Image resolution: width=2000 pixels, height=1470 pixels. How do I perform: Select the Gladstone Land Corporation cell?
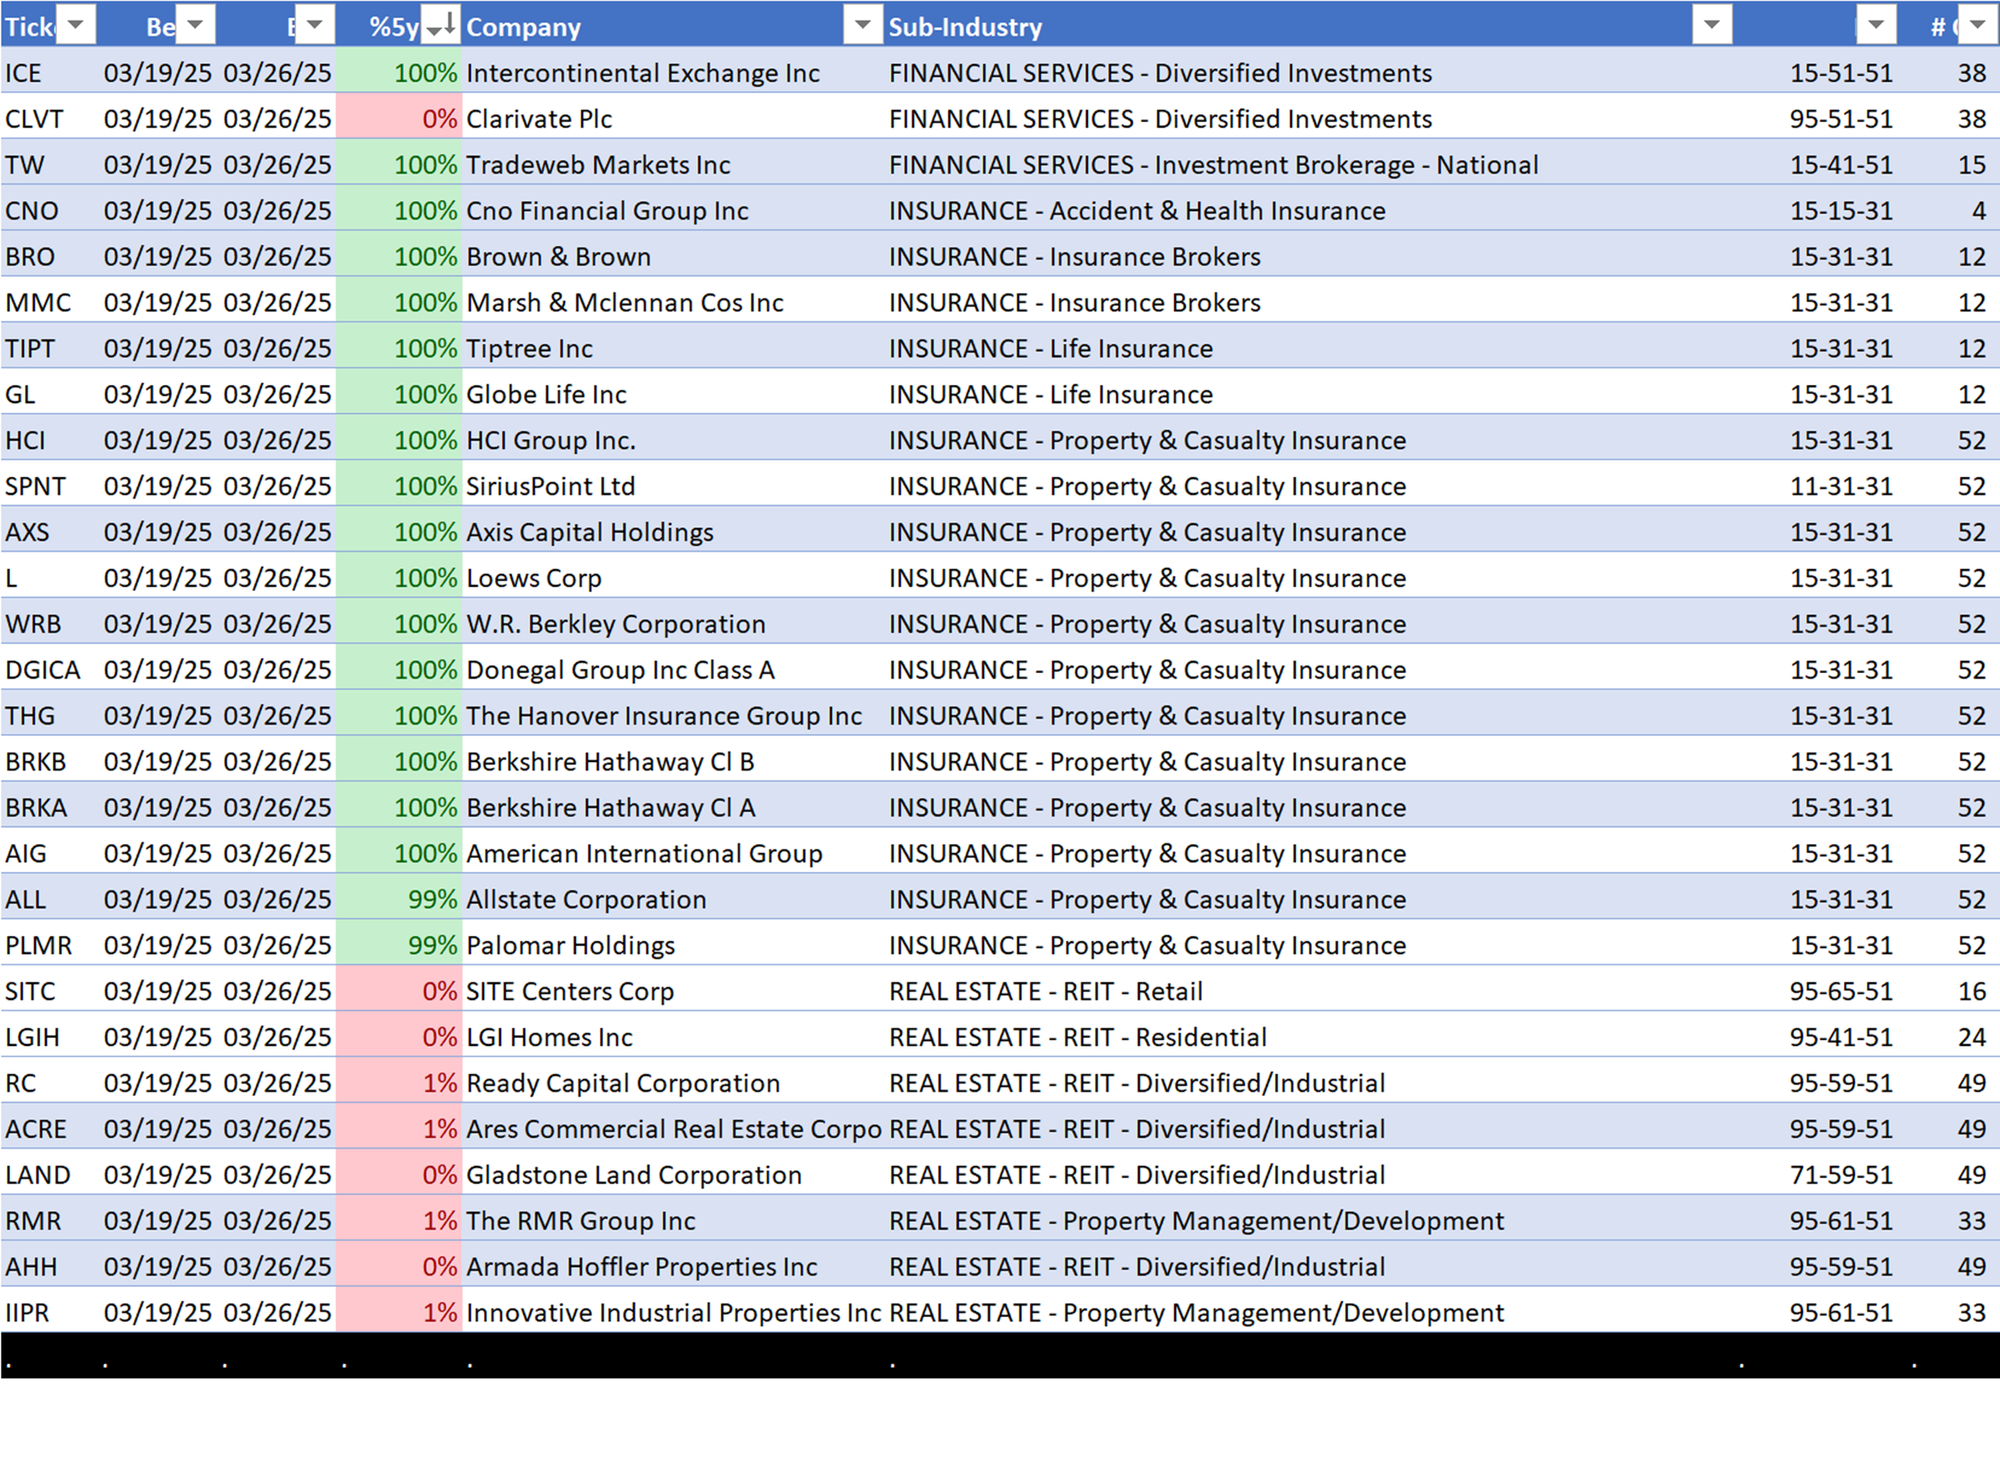(x=634, y=1175)
